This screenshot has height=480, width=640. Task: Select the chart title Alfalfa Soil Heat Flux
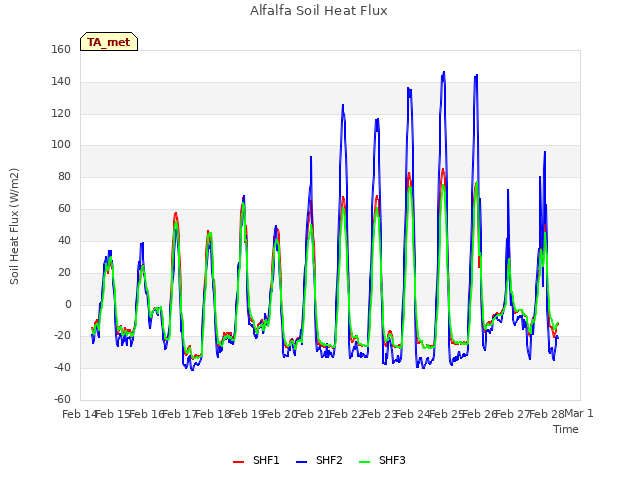tap(319, 11)
